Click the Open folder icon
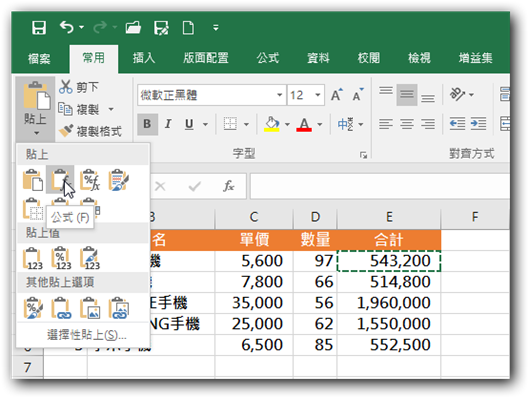Screen dimensions: 529x398 [x=133, y=28]
